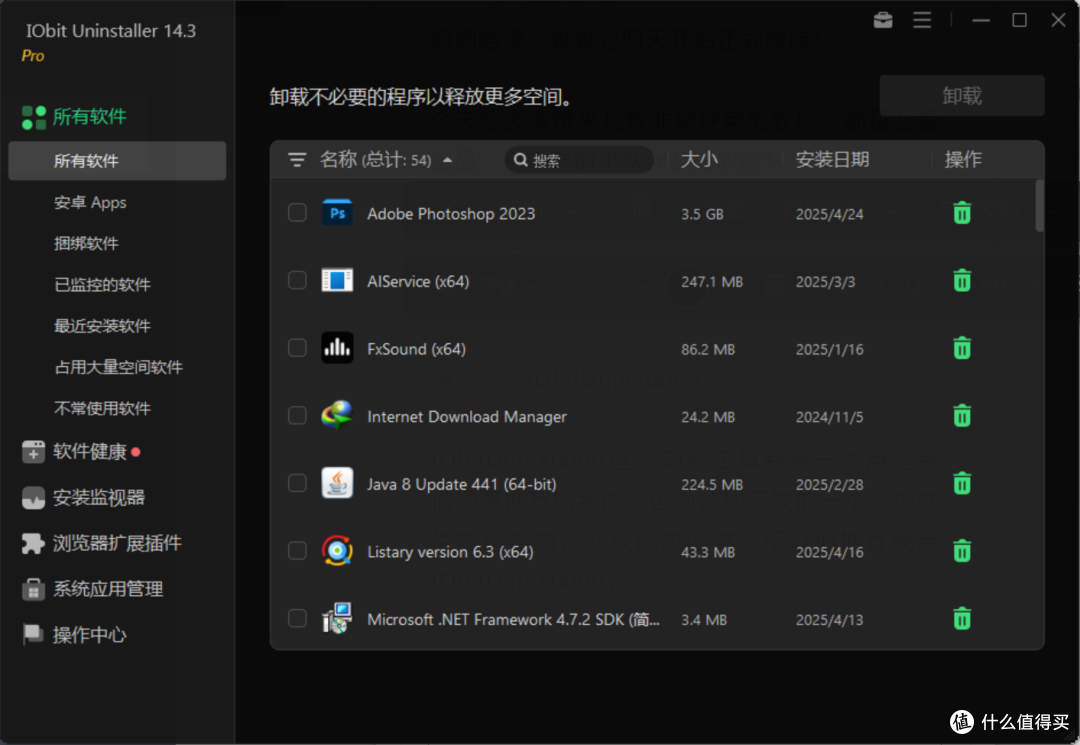1080x745 pixels.
Task: Click the 安装监视器 sidebar icon
Action: (33, 498)
